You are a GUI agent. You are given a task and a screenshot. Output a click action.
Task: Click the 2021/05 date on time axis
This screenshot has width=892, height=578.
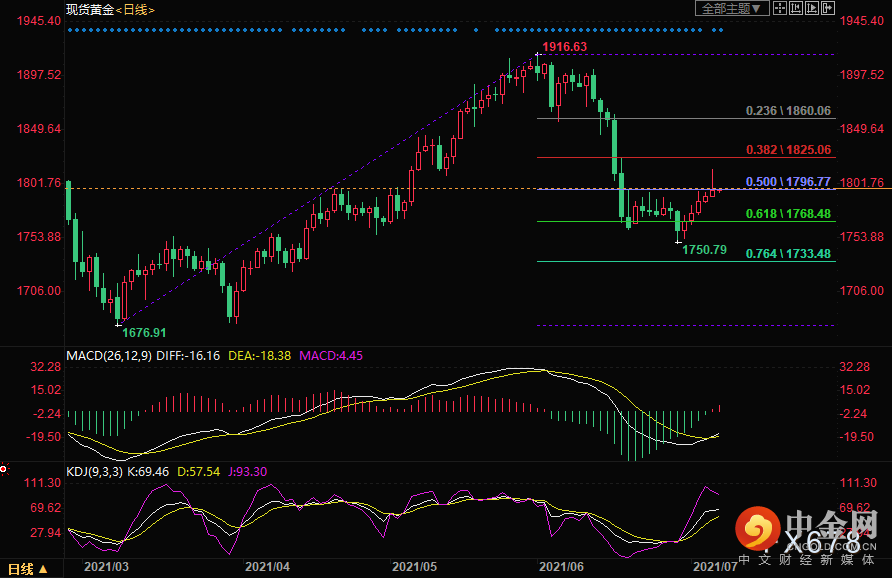pos(415,567)
